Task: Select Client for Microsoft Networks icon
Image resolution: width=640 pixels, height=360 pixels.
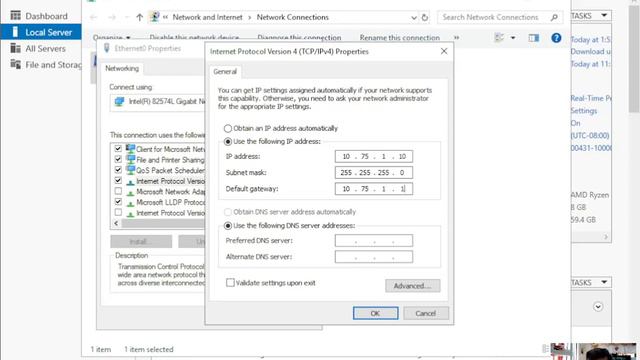Action: pyautogui.click(x=130, y=149)
